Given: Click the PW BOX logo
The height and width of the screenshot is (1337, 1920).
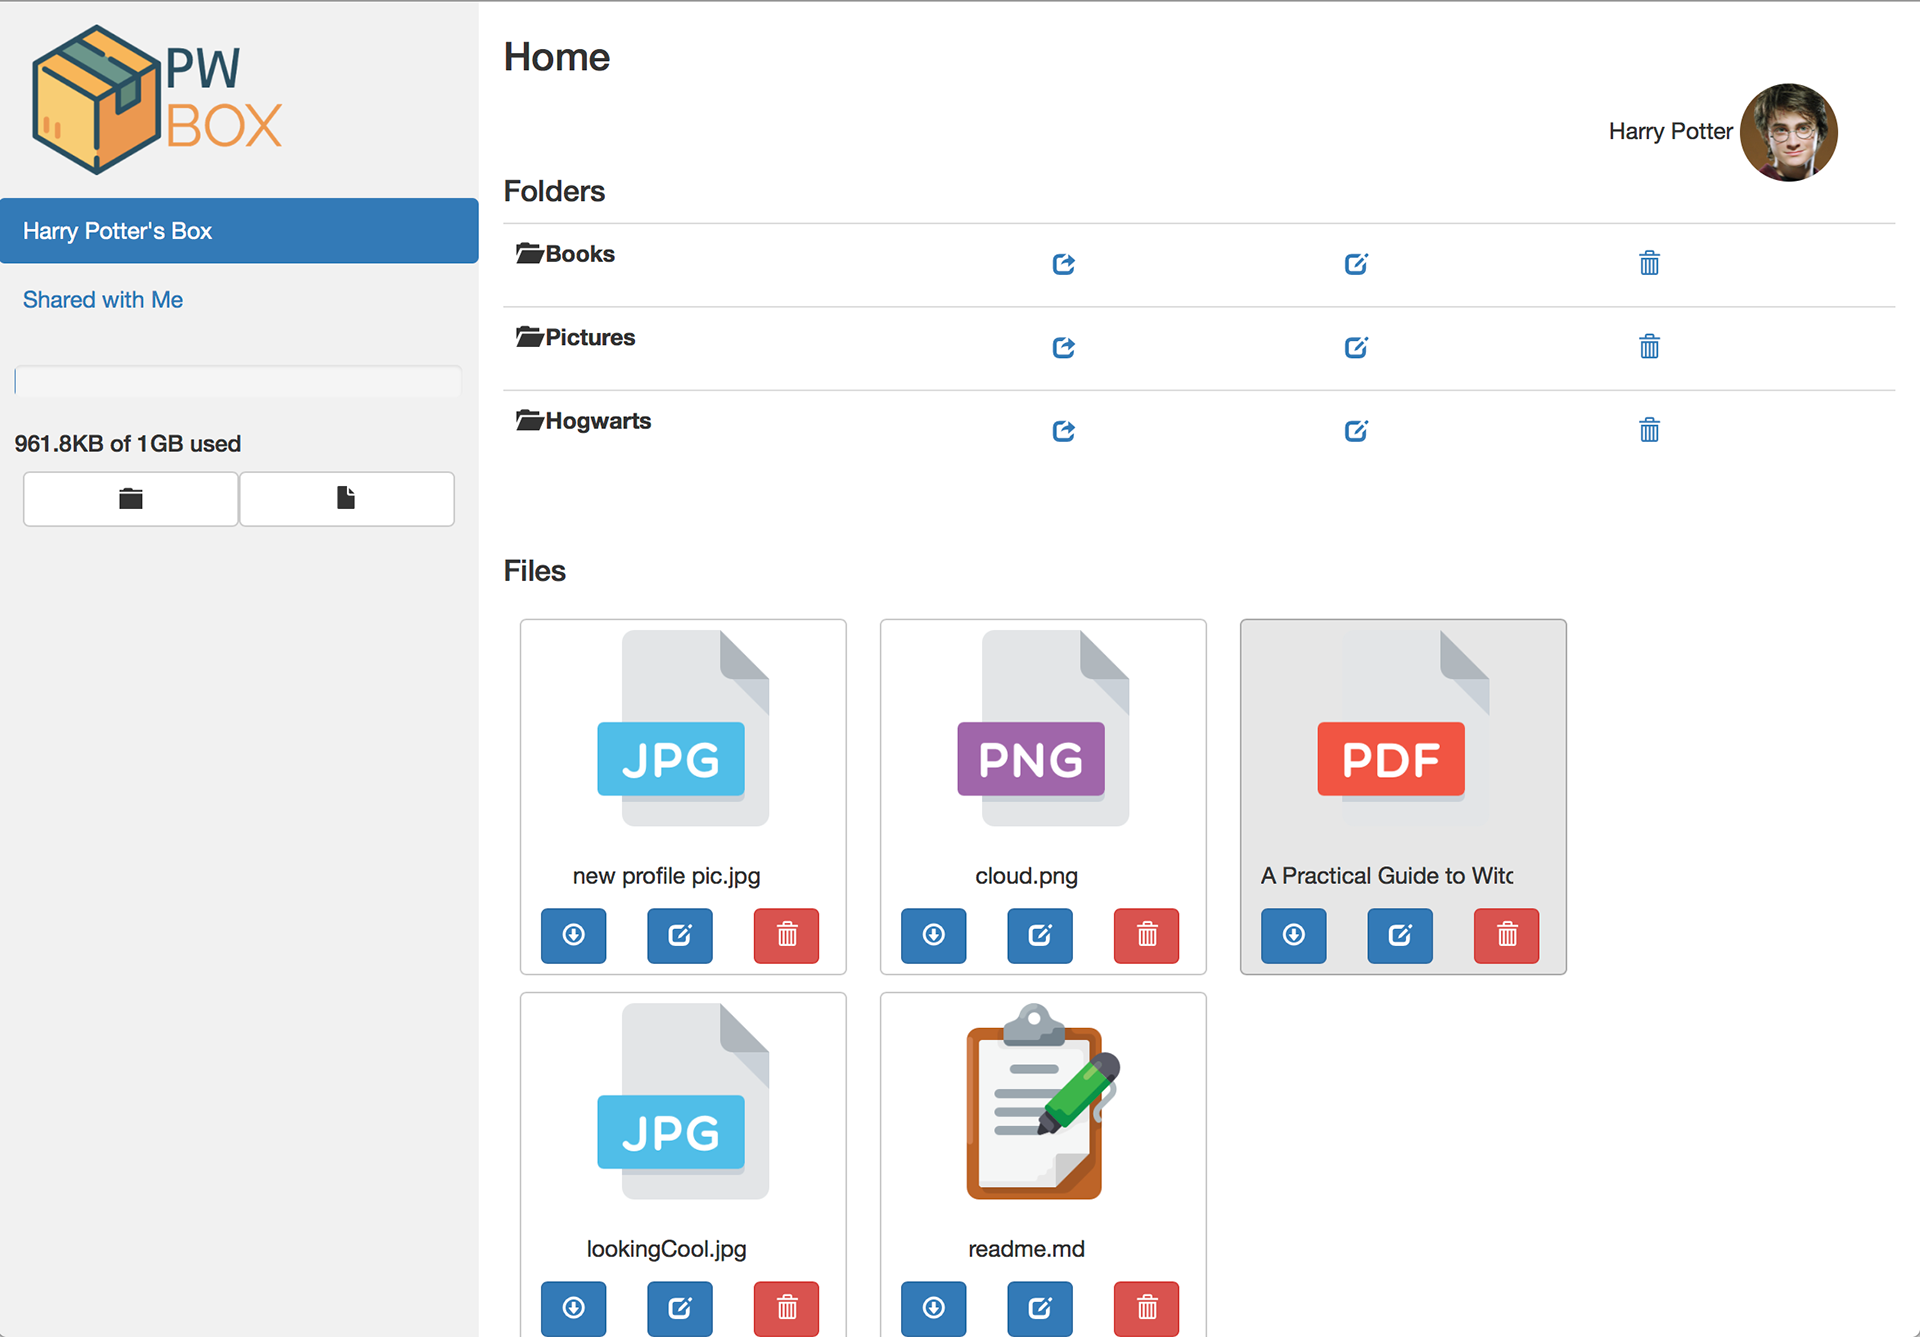Looking at the screenshot, I should (157, 100).
